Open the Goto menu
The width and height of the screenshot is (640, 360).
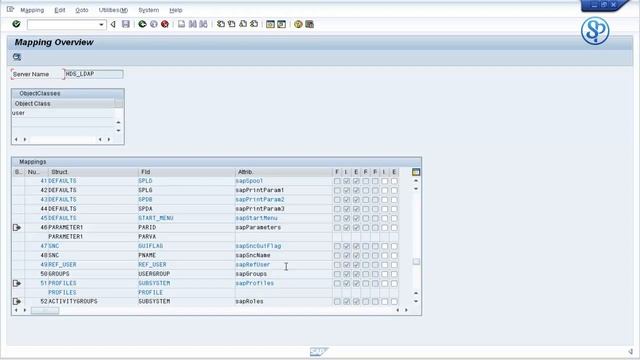pyautogui.click(x=82, y=10)
